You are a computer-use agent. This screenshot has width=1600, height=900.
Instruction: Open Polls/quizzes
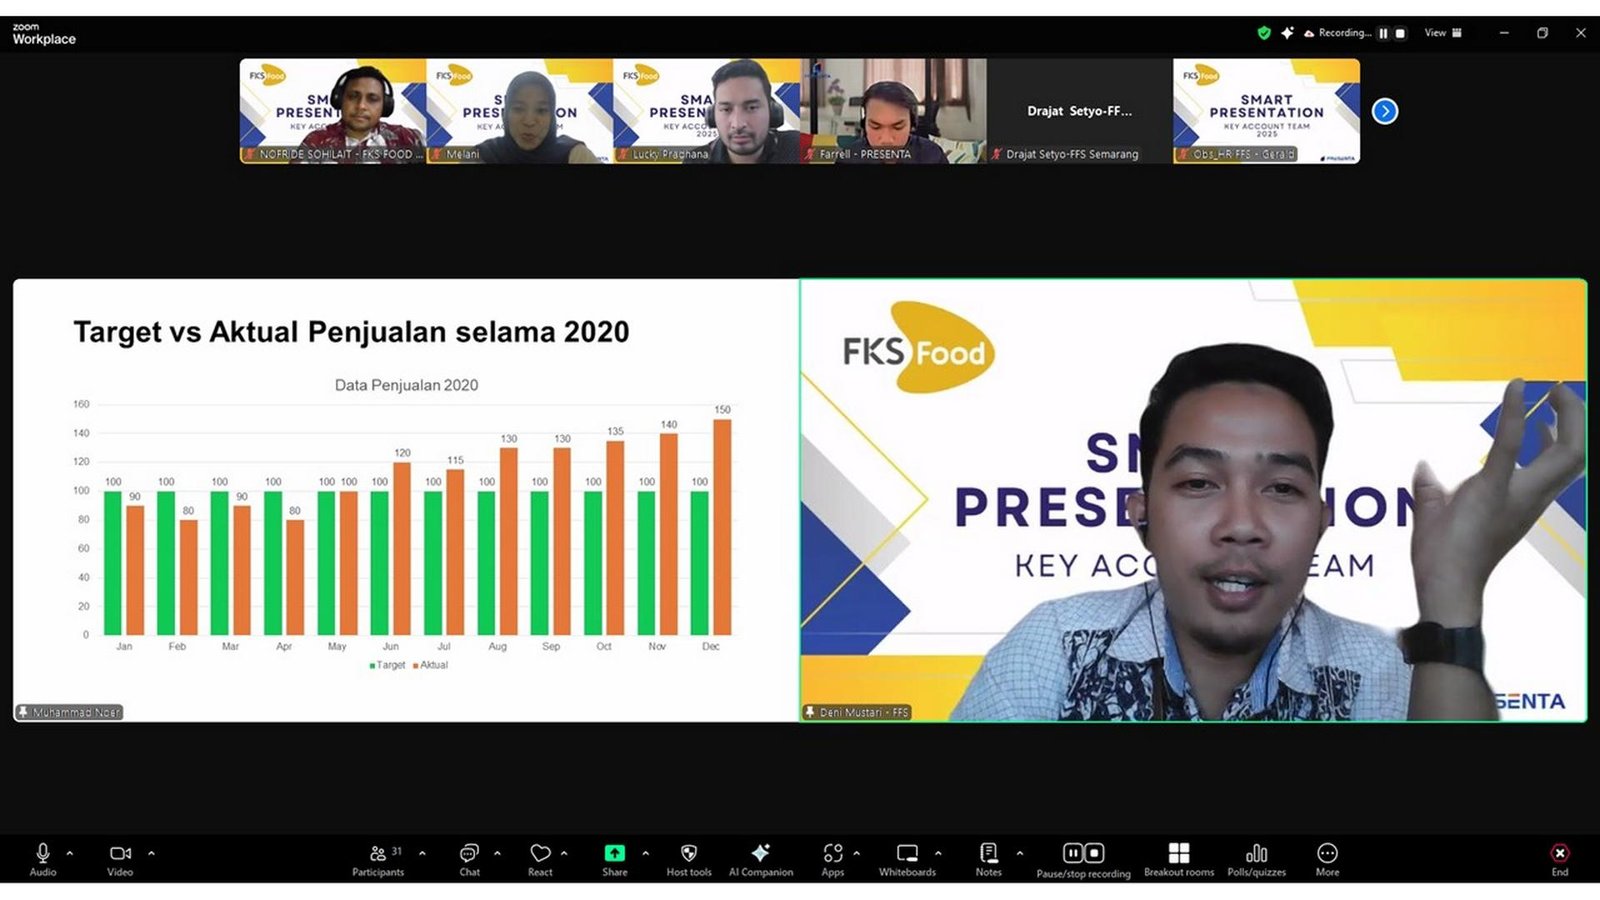coord(1257,858)
